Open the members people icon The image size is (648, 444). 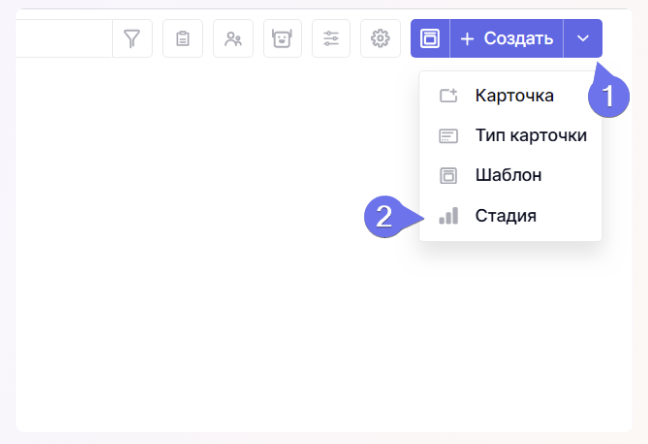click(x=233, y=38)
